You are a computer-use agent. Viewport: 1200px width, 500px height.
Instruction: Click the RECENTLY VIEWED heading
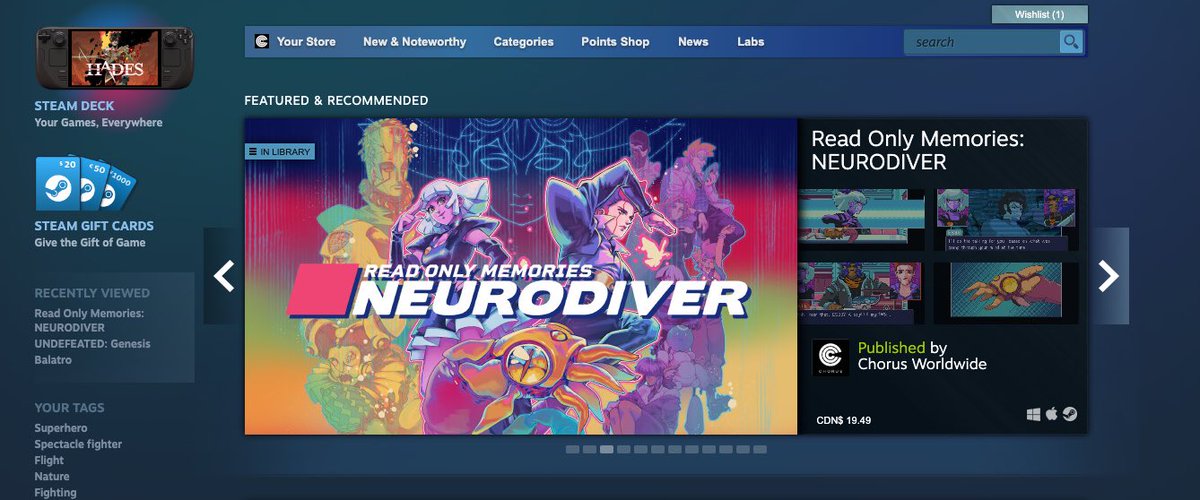92,293
